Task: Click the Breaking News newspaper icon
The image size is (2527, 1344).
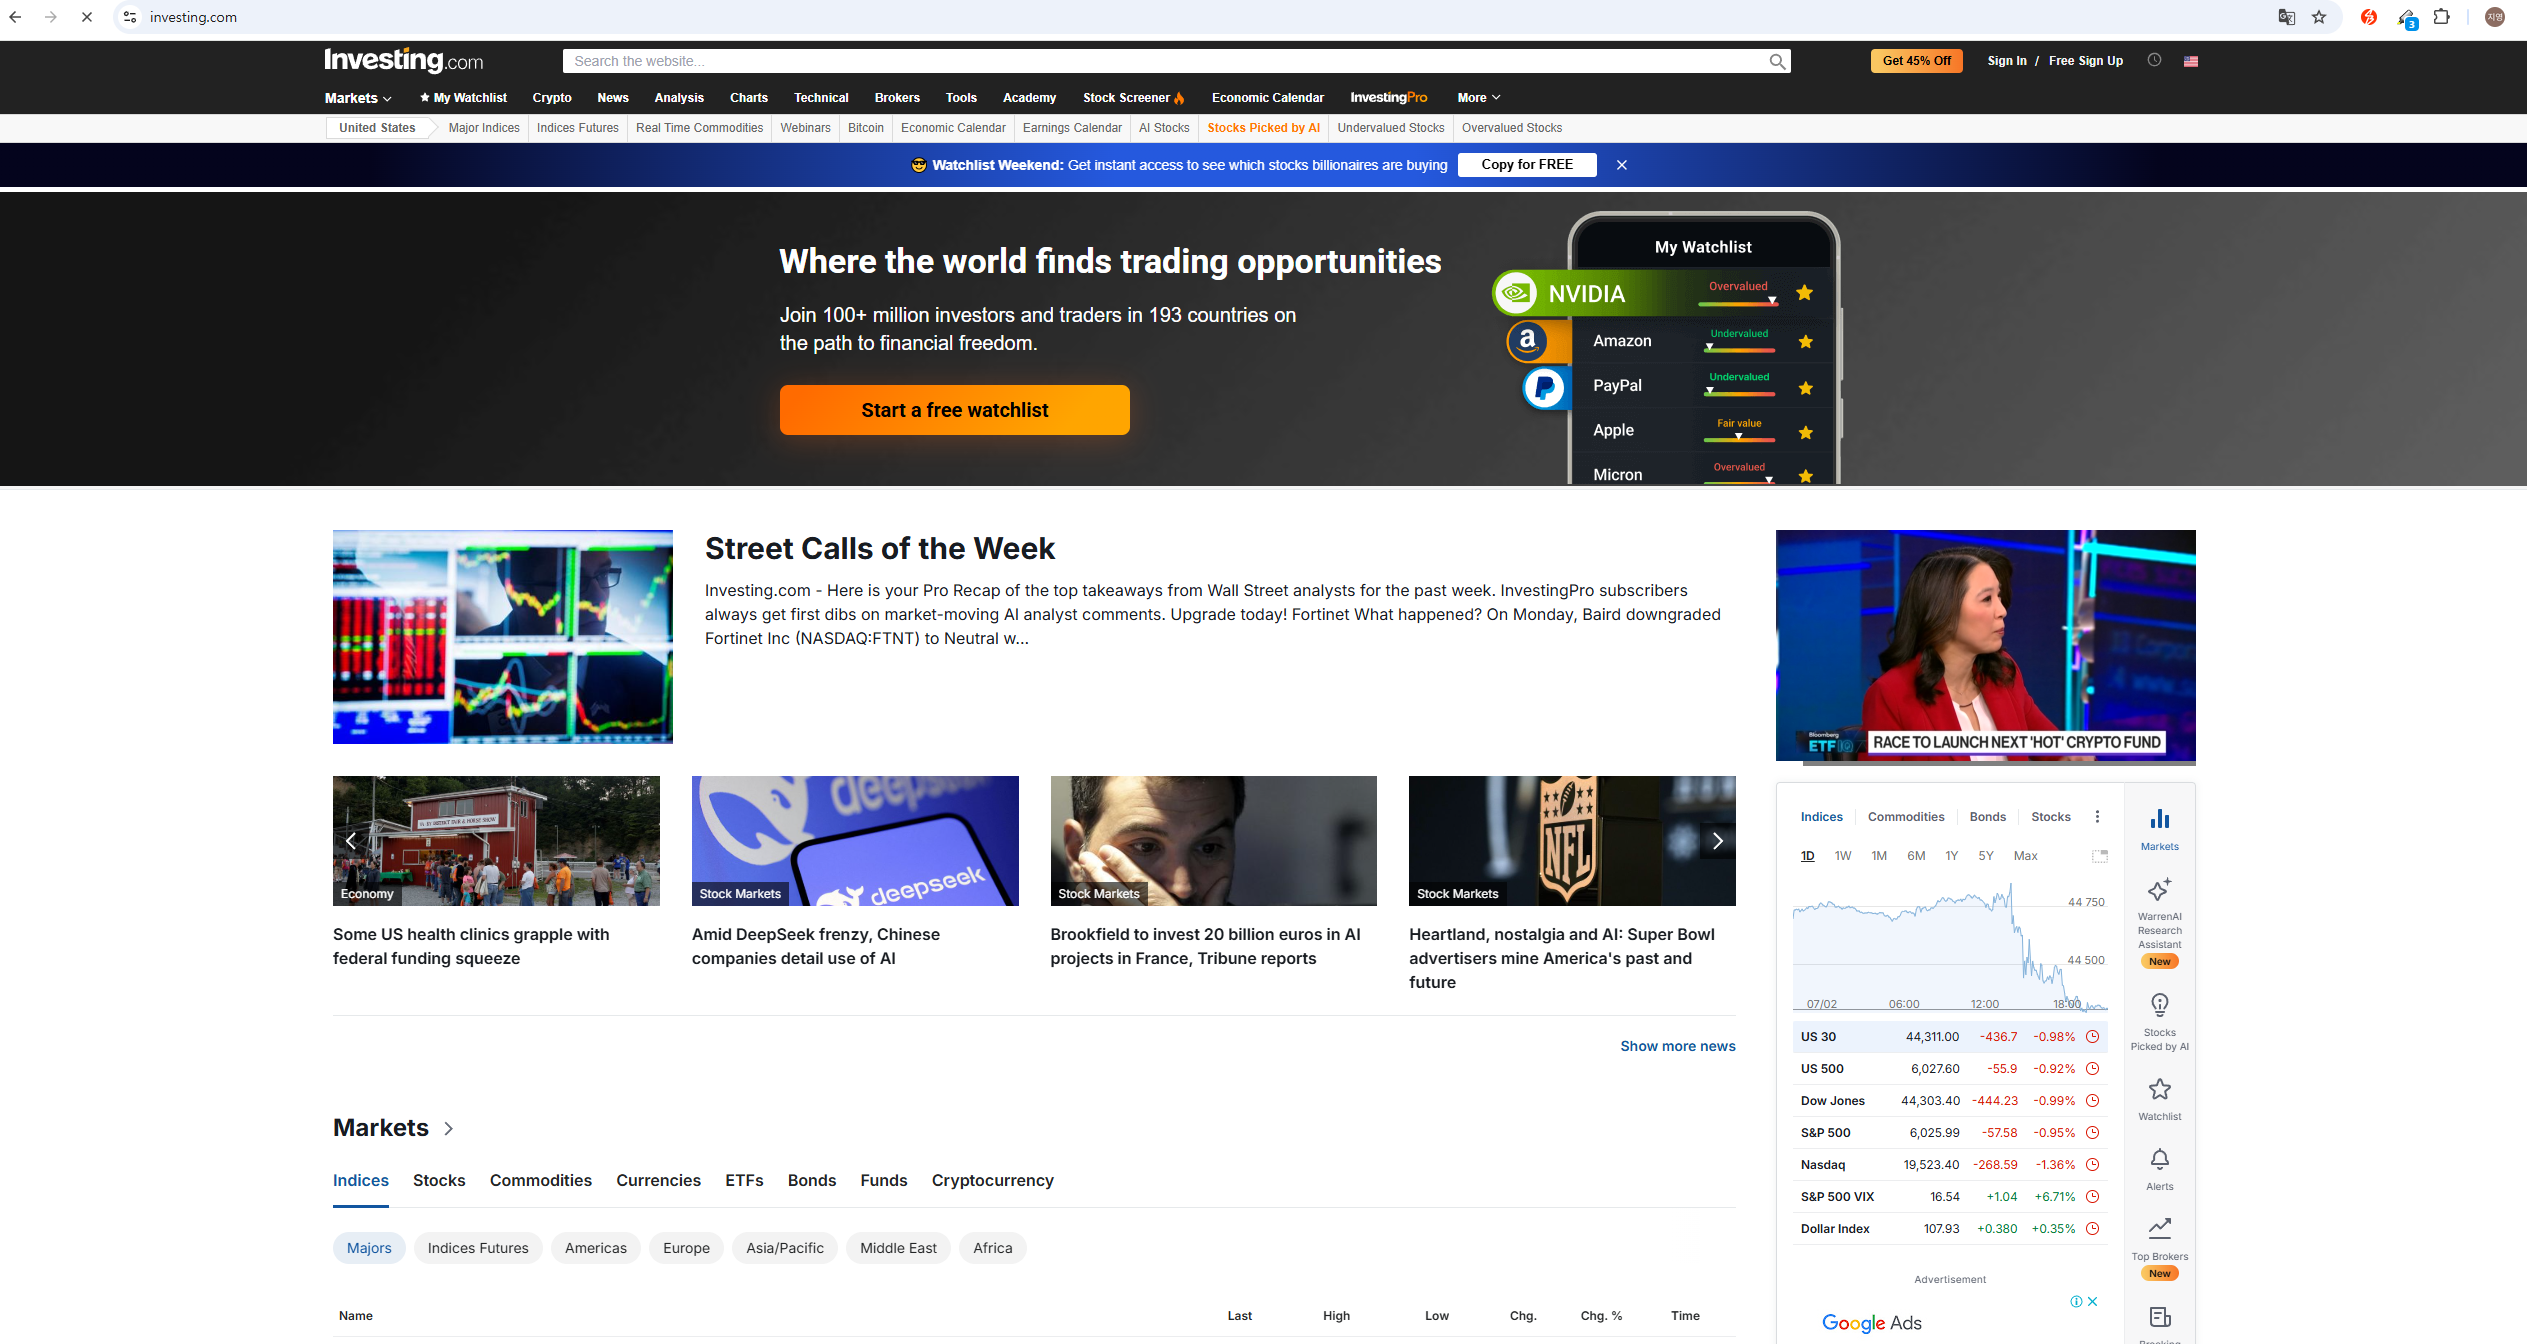Action: point(2160,1317)
